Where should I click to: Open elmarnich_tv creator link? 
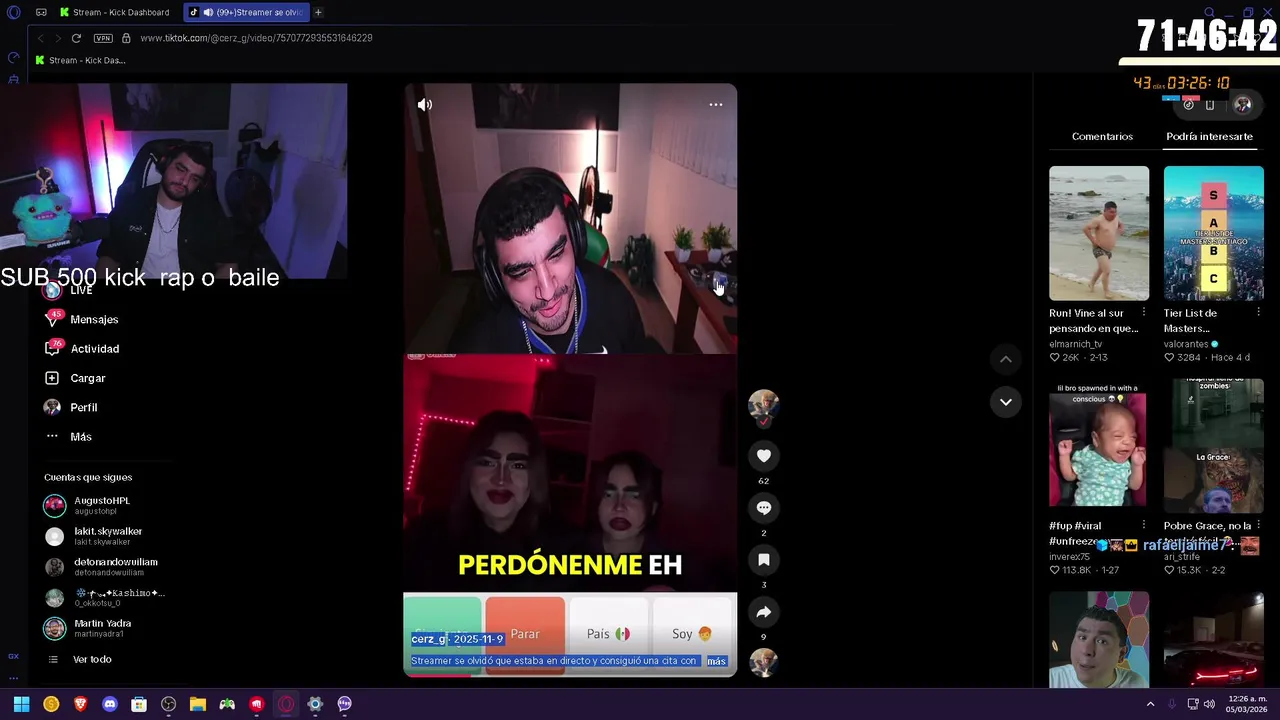tap(1075, 344)
